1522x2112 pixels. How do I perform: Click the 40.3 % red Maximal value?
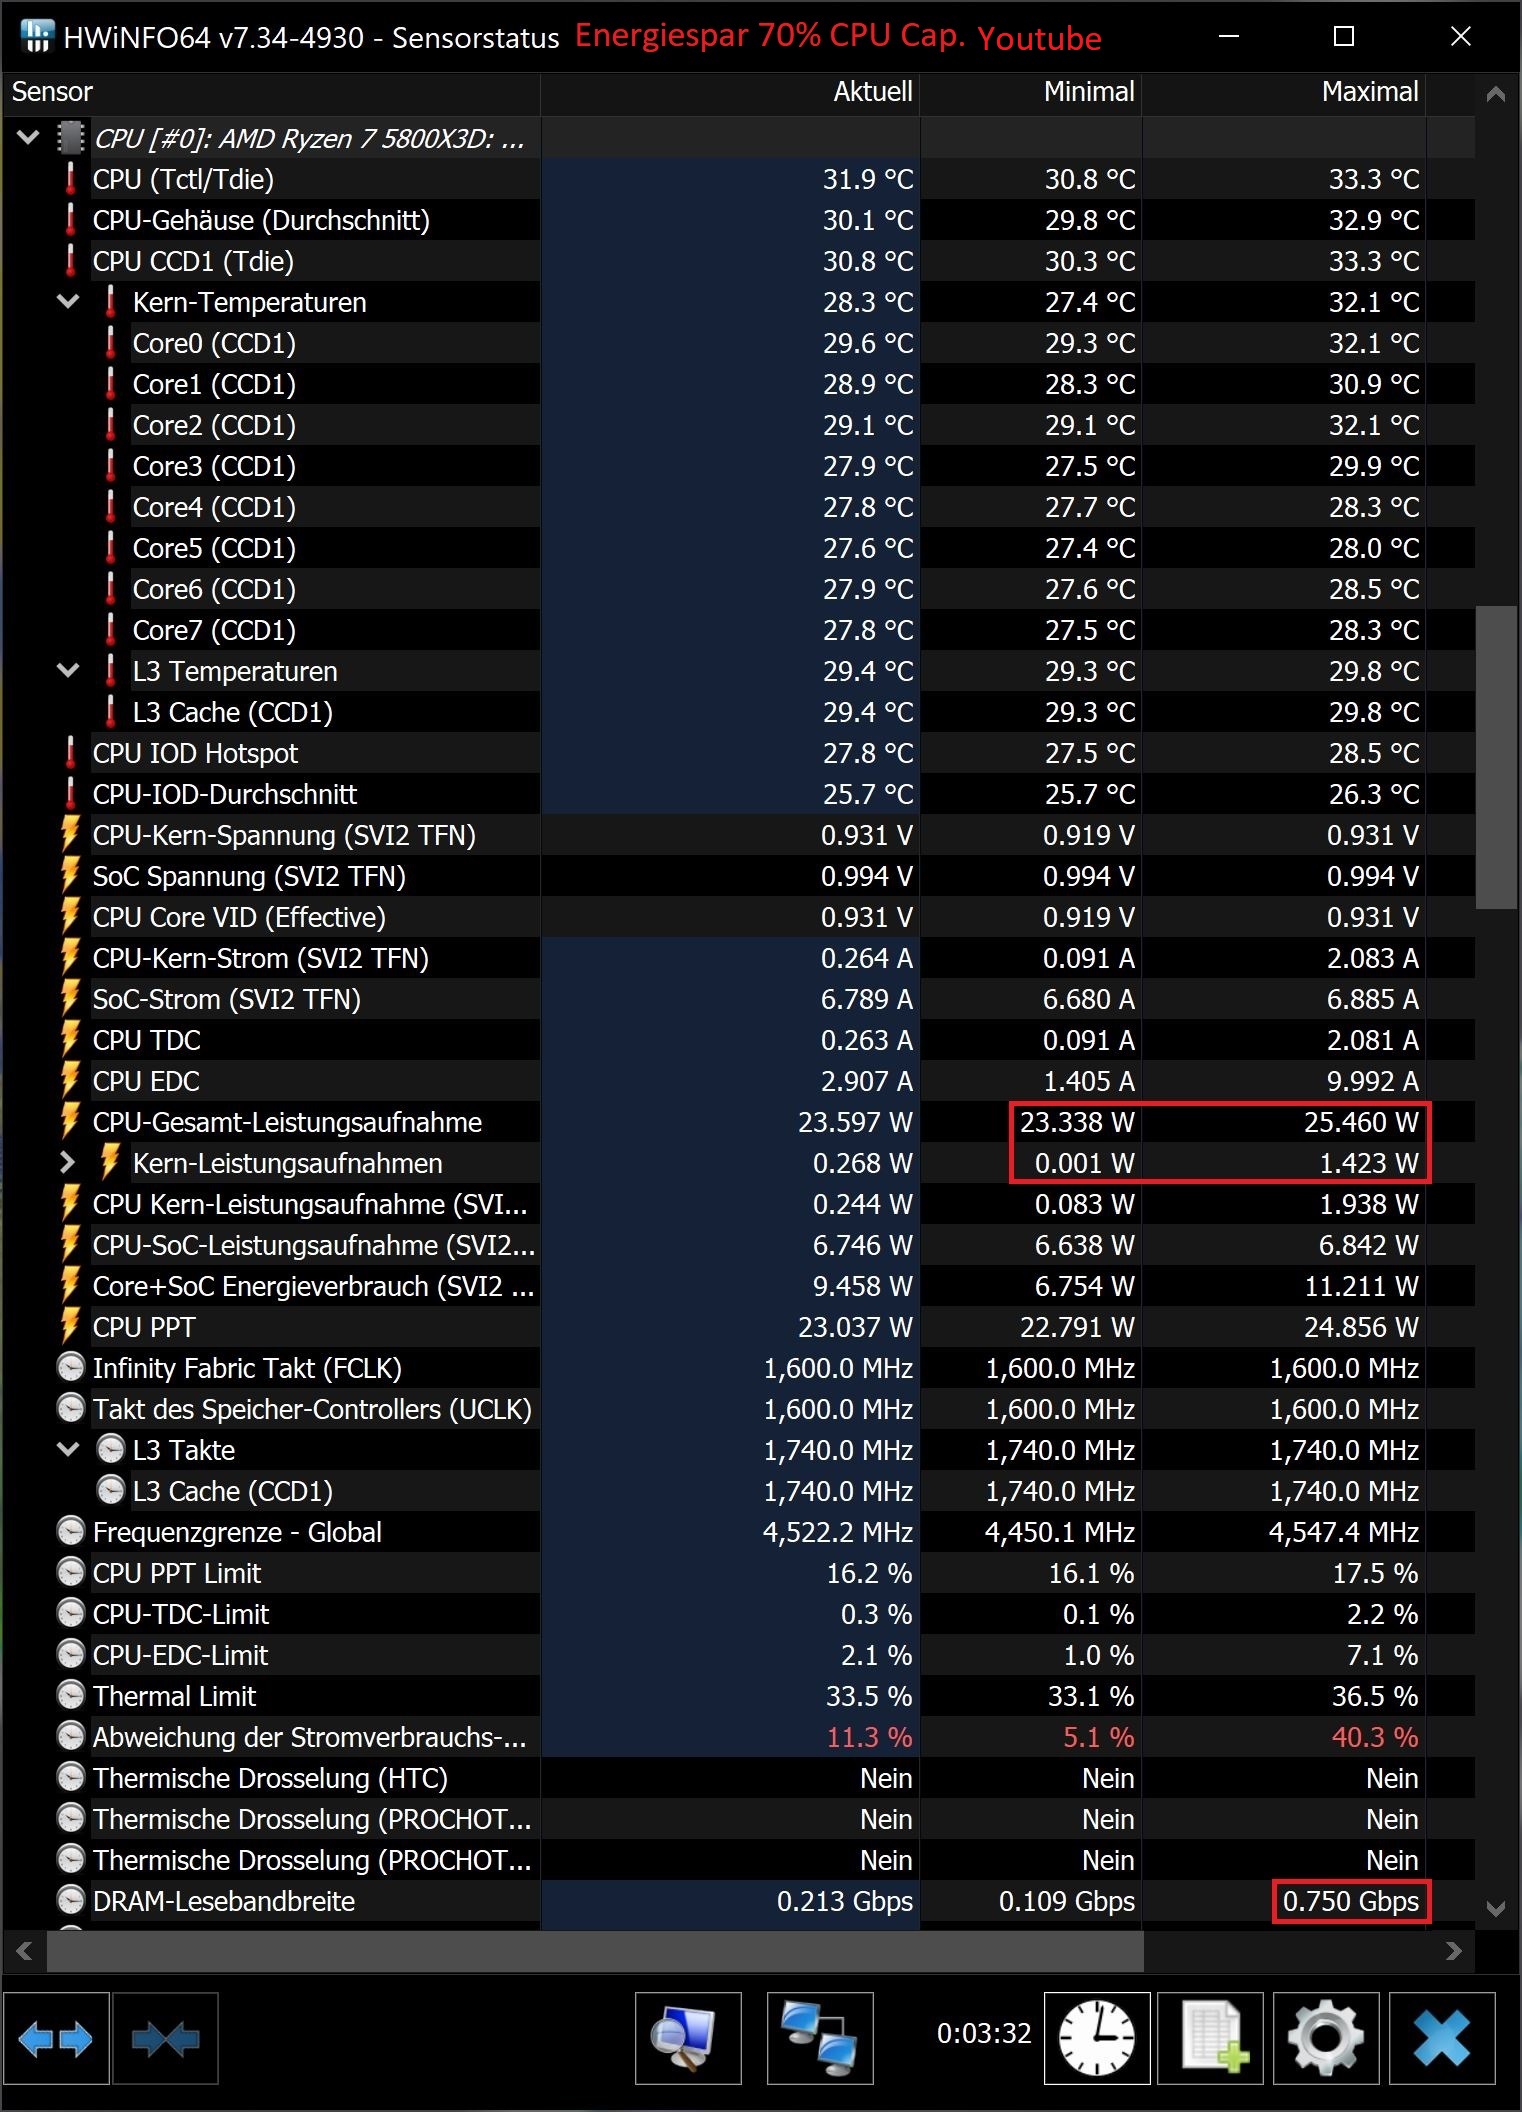[x=1375, y=1737]
